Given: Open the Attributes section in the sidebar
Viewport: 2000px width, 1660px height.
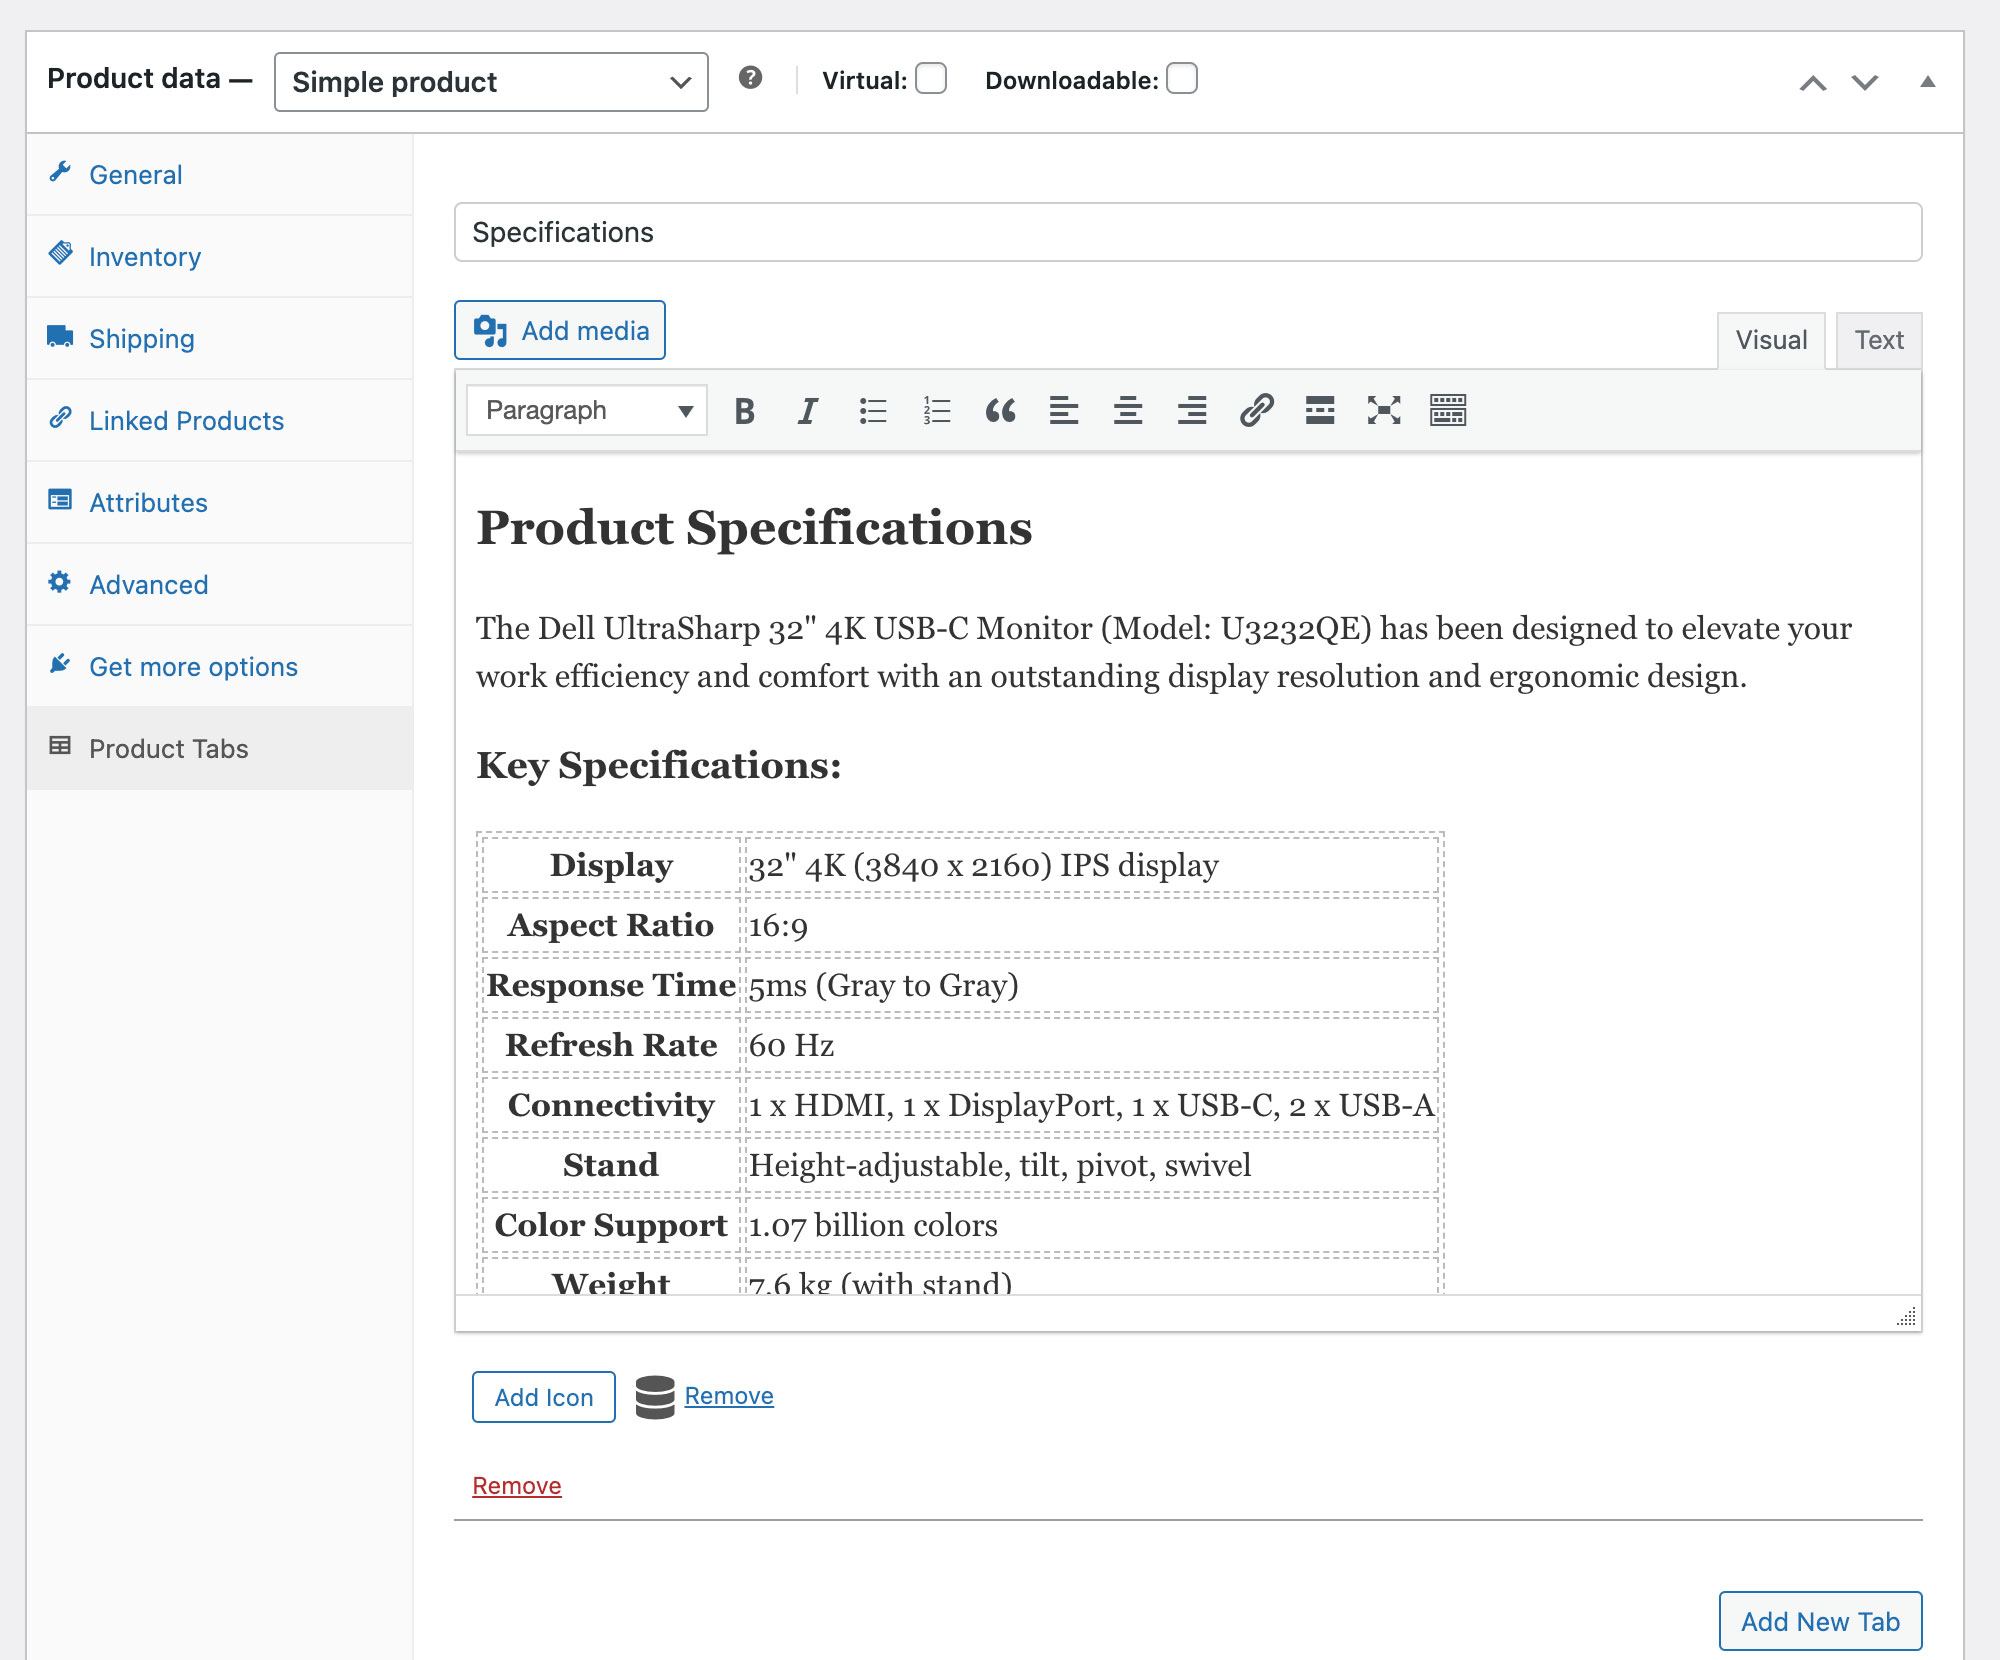Looking at the screenshot, I should pos(148,502).
